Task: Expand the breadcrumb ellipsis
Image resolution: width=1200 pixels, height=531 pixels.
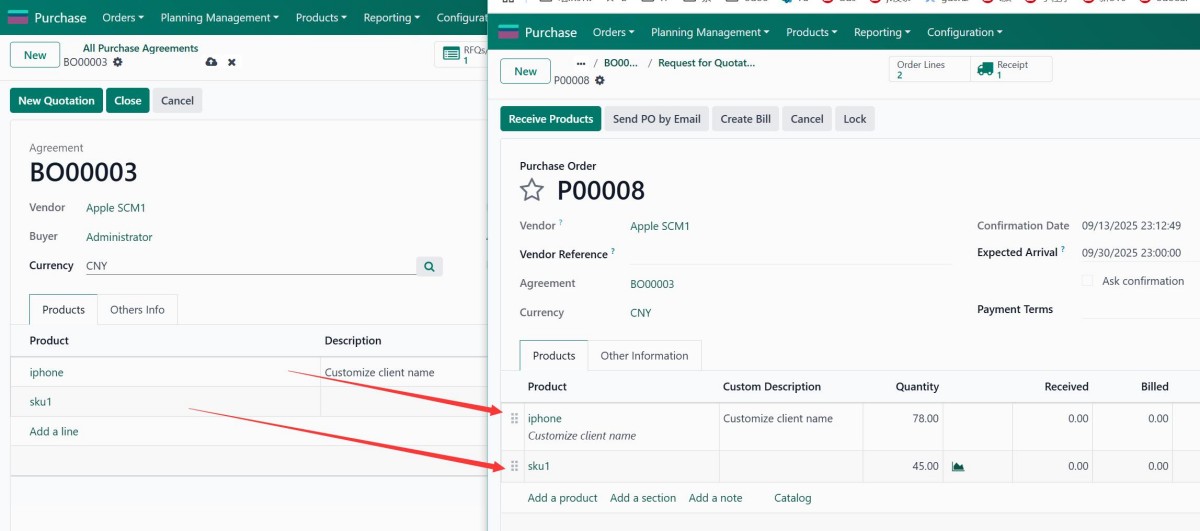Action: 581,63
